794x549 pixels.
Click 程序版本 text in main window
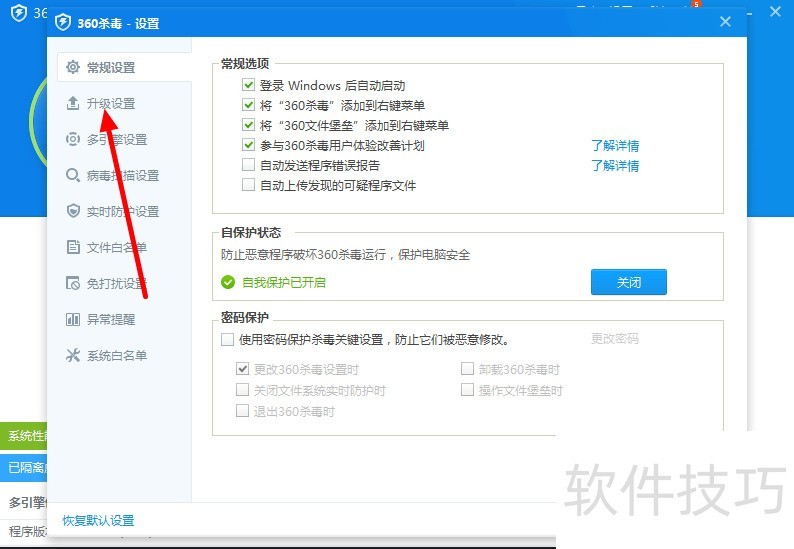pyautogui.click(x=28, y=531)
